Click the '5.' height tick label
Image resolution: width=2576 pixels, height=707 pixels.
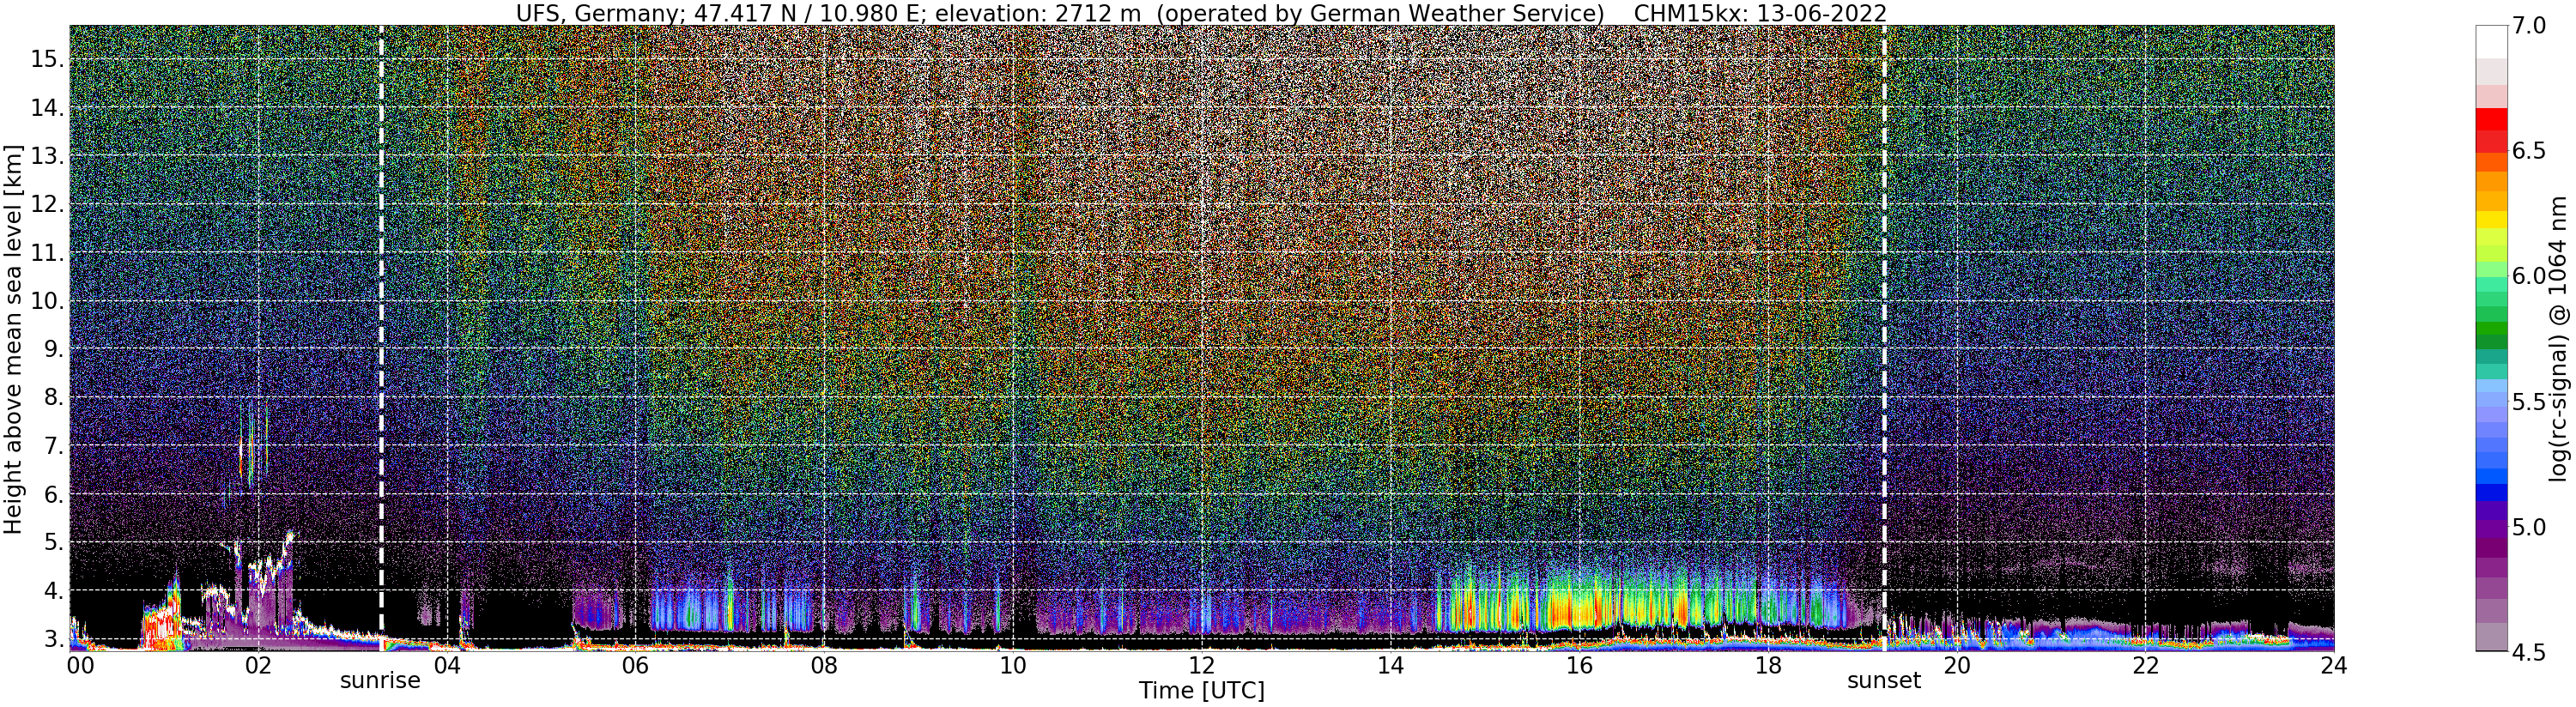pos(54,543)
